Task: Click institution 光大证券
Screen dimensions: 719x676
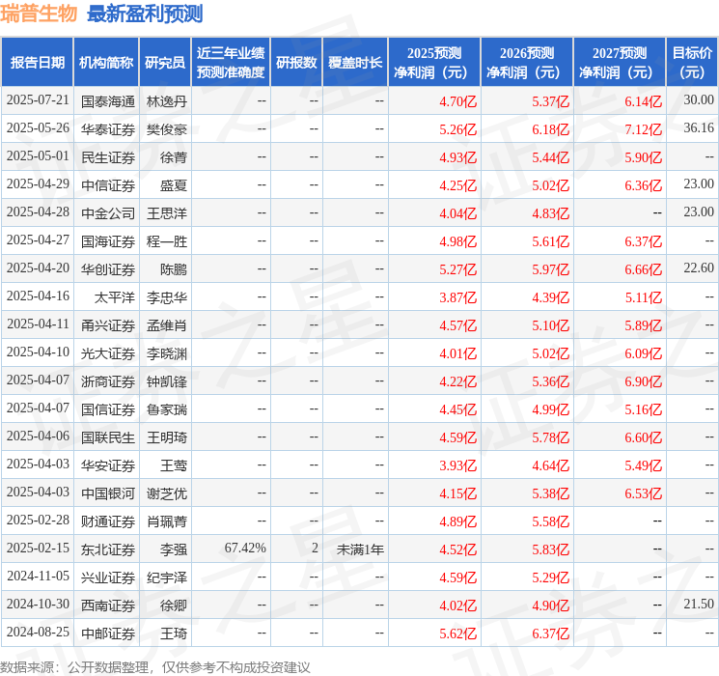Action: click(x=108, y=353)
